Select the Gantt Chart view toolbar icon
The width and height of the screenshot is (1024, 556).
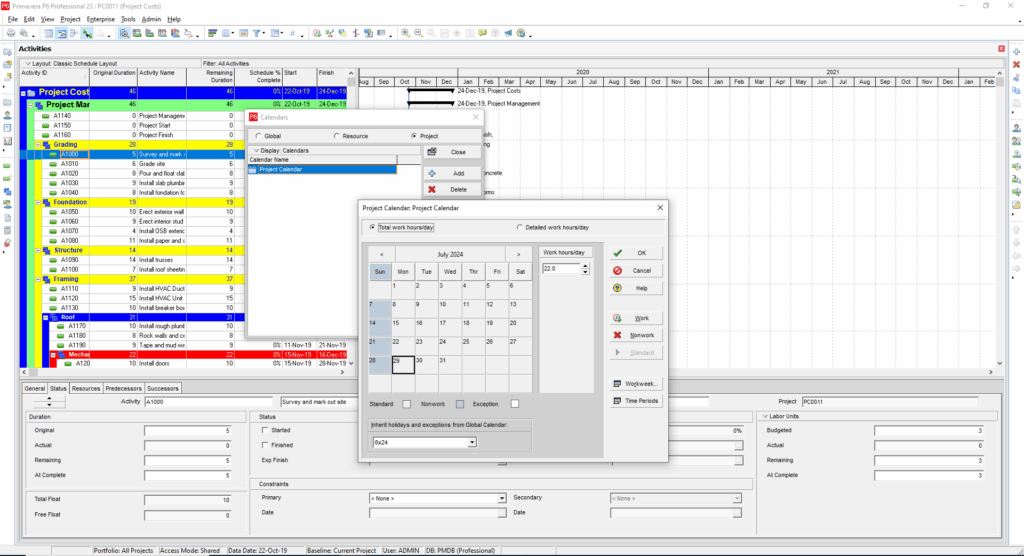tap(61, 33)
